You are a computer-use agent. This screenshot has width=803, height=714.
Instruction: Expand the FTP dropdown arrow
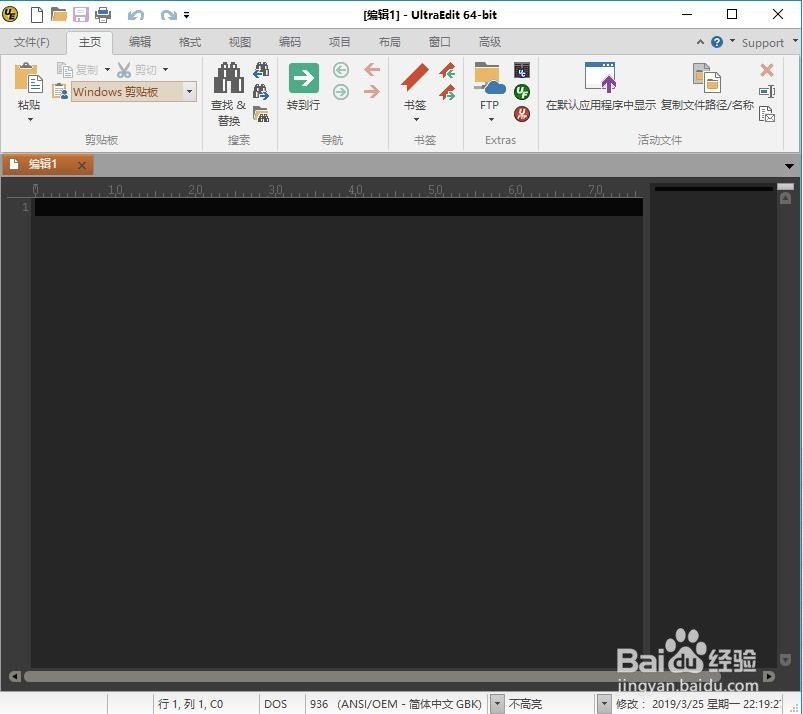click(x=491, y=120)
